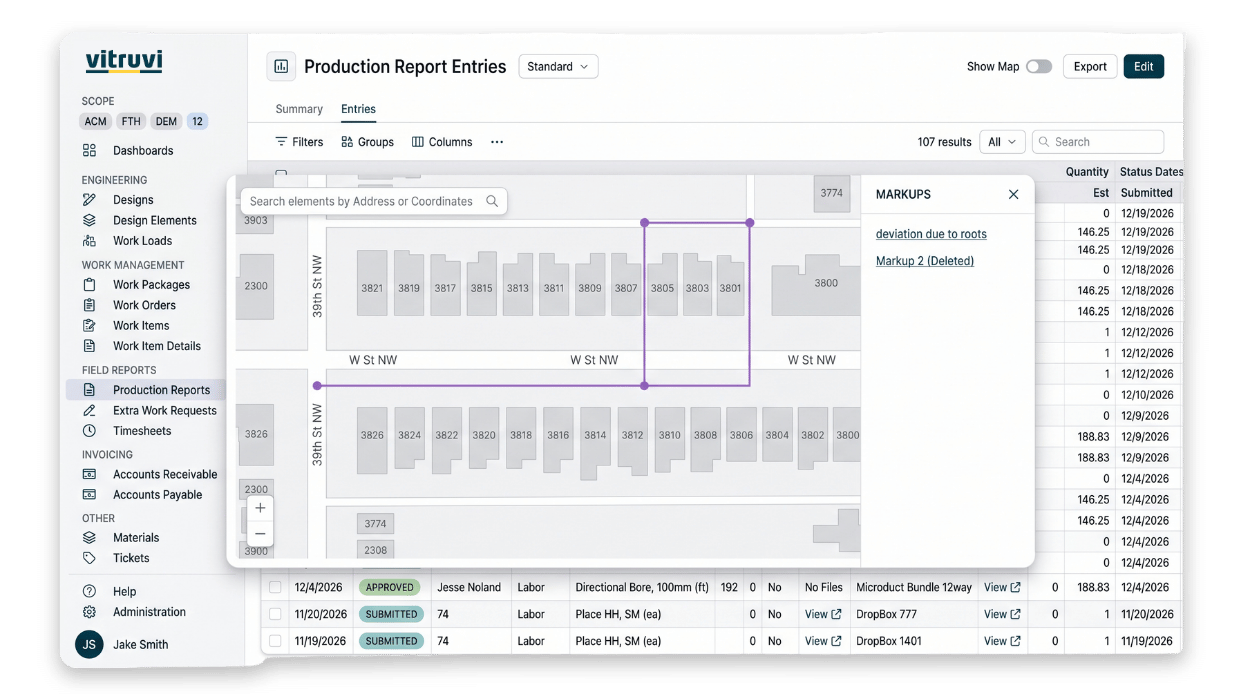Open the deviation due to roots markup

coord(931,234)
